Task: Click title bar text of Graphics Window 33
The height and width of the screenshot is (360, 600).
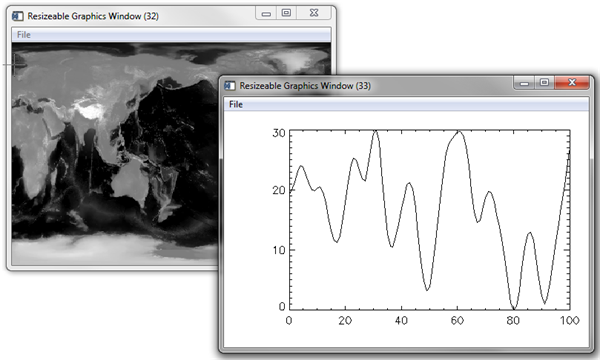Action: [305, 86]
